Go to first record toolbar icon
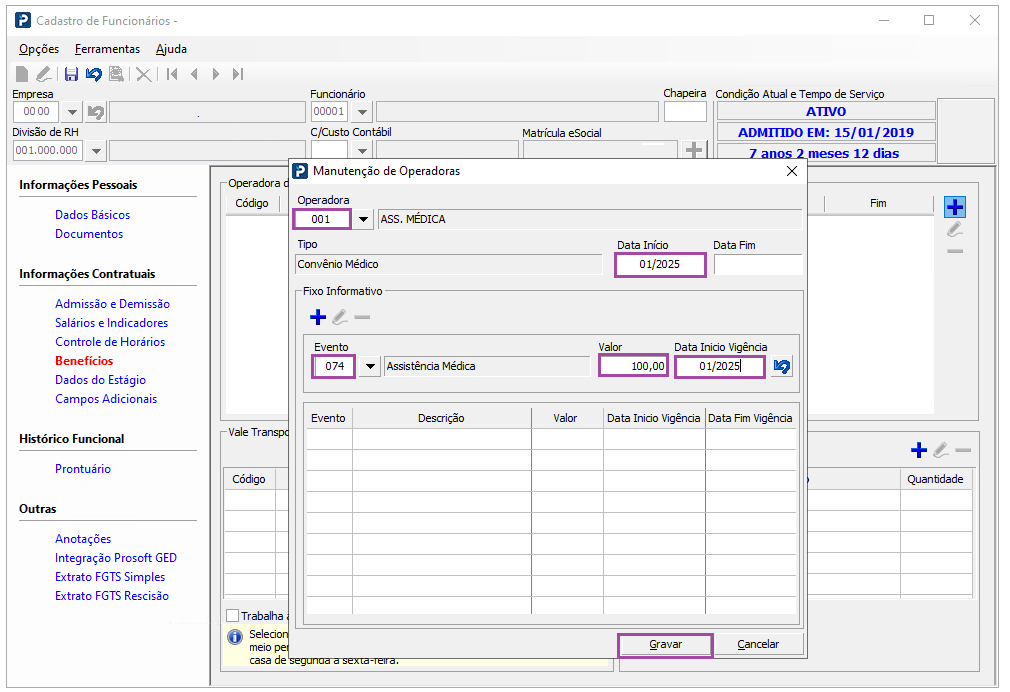This screenshot has height=692, width=1010. 172,74
